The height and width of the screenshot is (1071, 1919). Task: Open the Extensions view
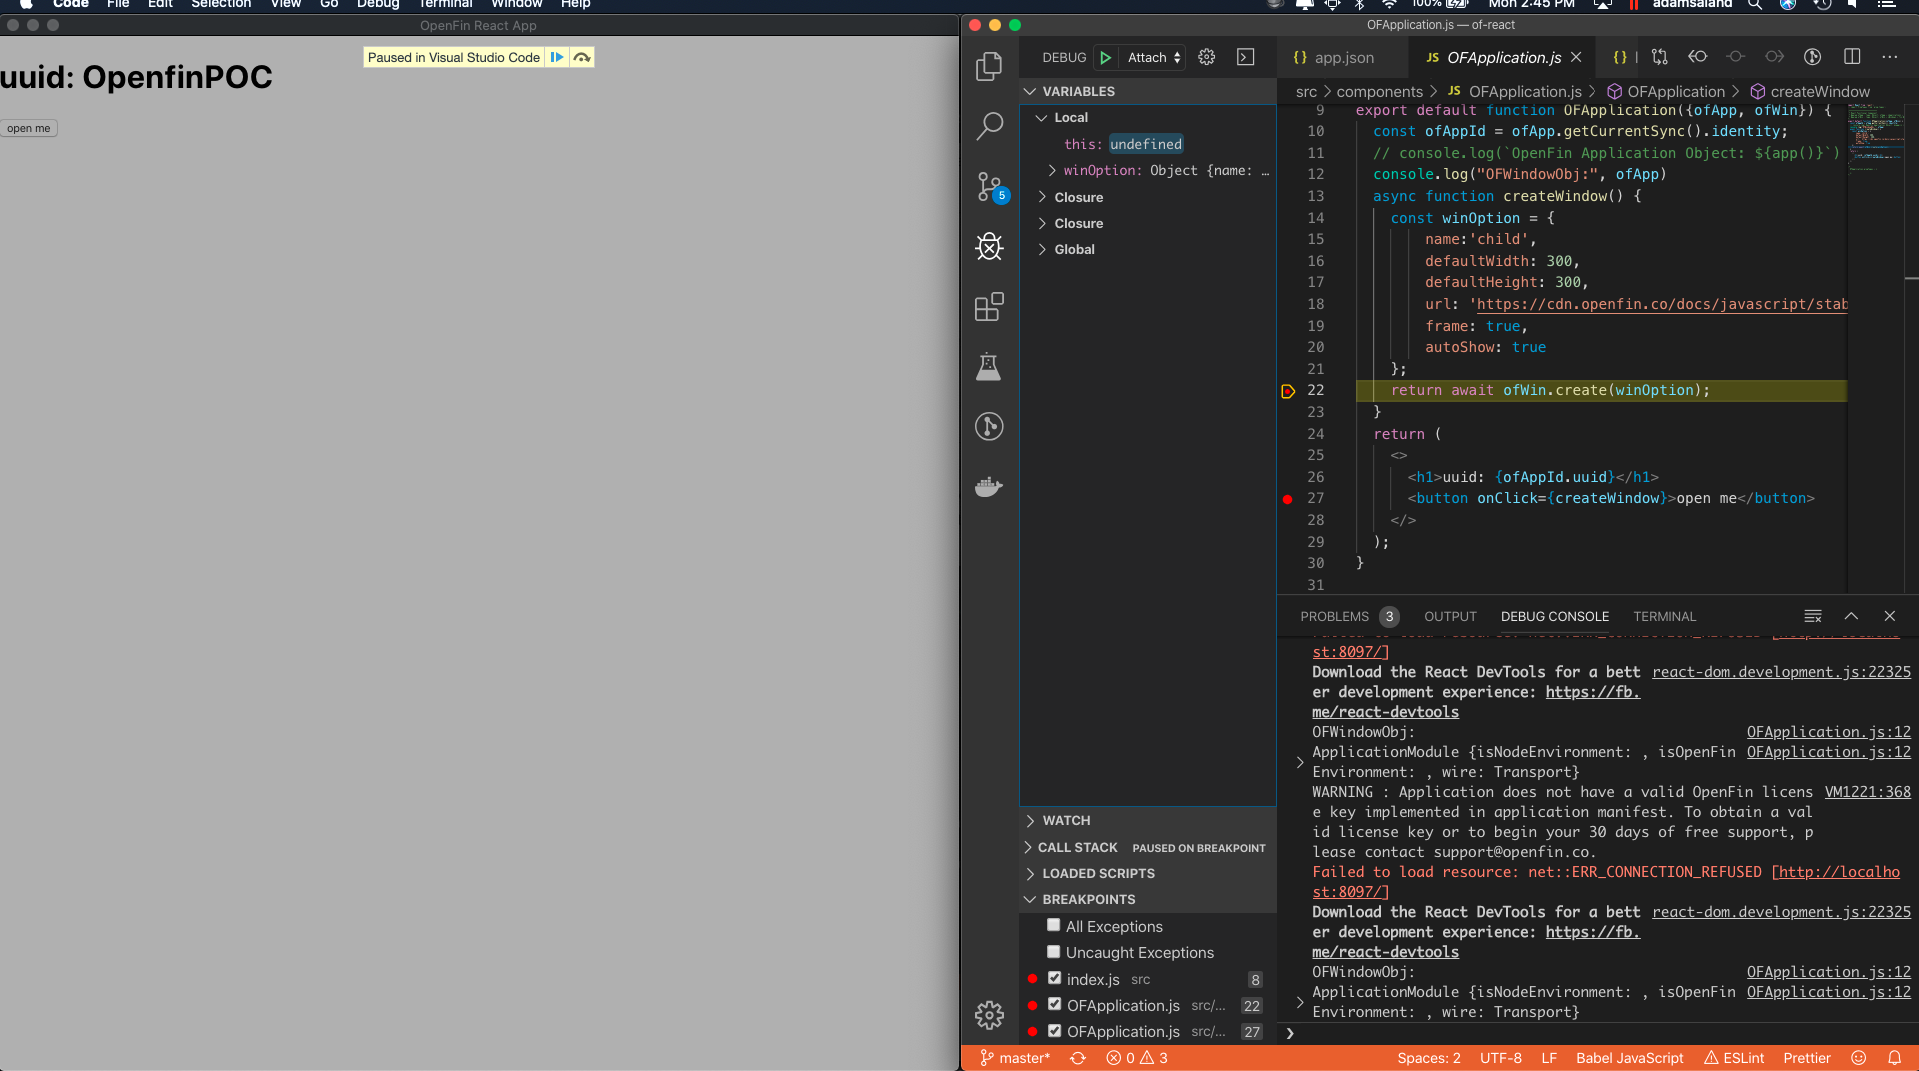pos(989,307)
